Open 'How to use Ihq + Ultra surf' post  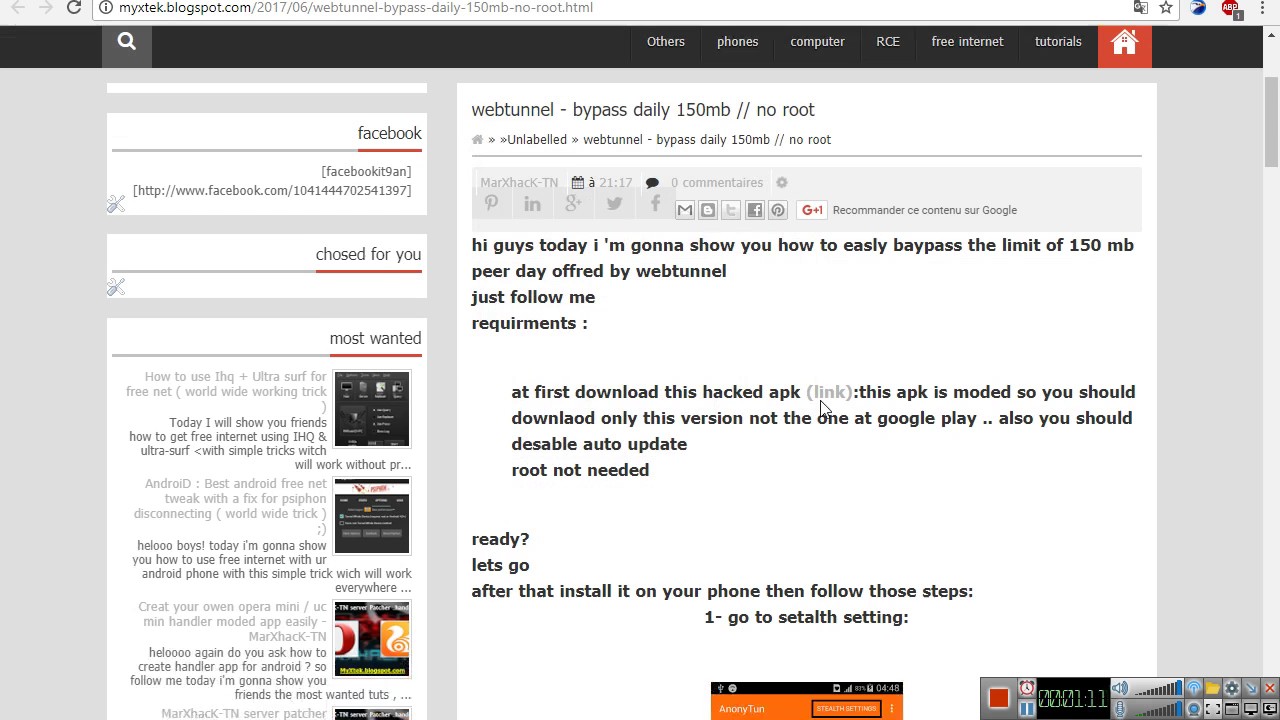coord(228,392)
